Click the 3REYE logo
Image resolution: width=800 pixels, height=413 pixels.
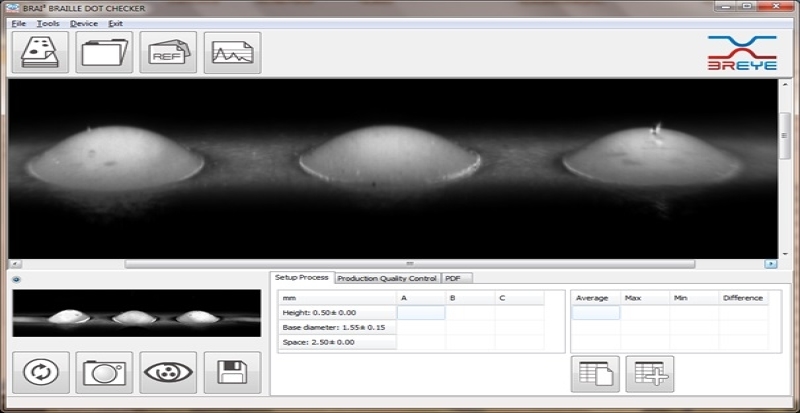tap(742, 53)
